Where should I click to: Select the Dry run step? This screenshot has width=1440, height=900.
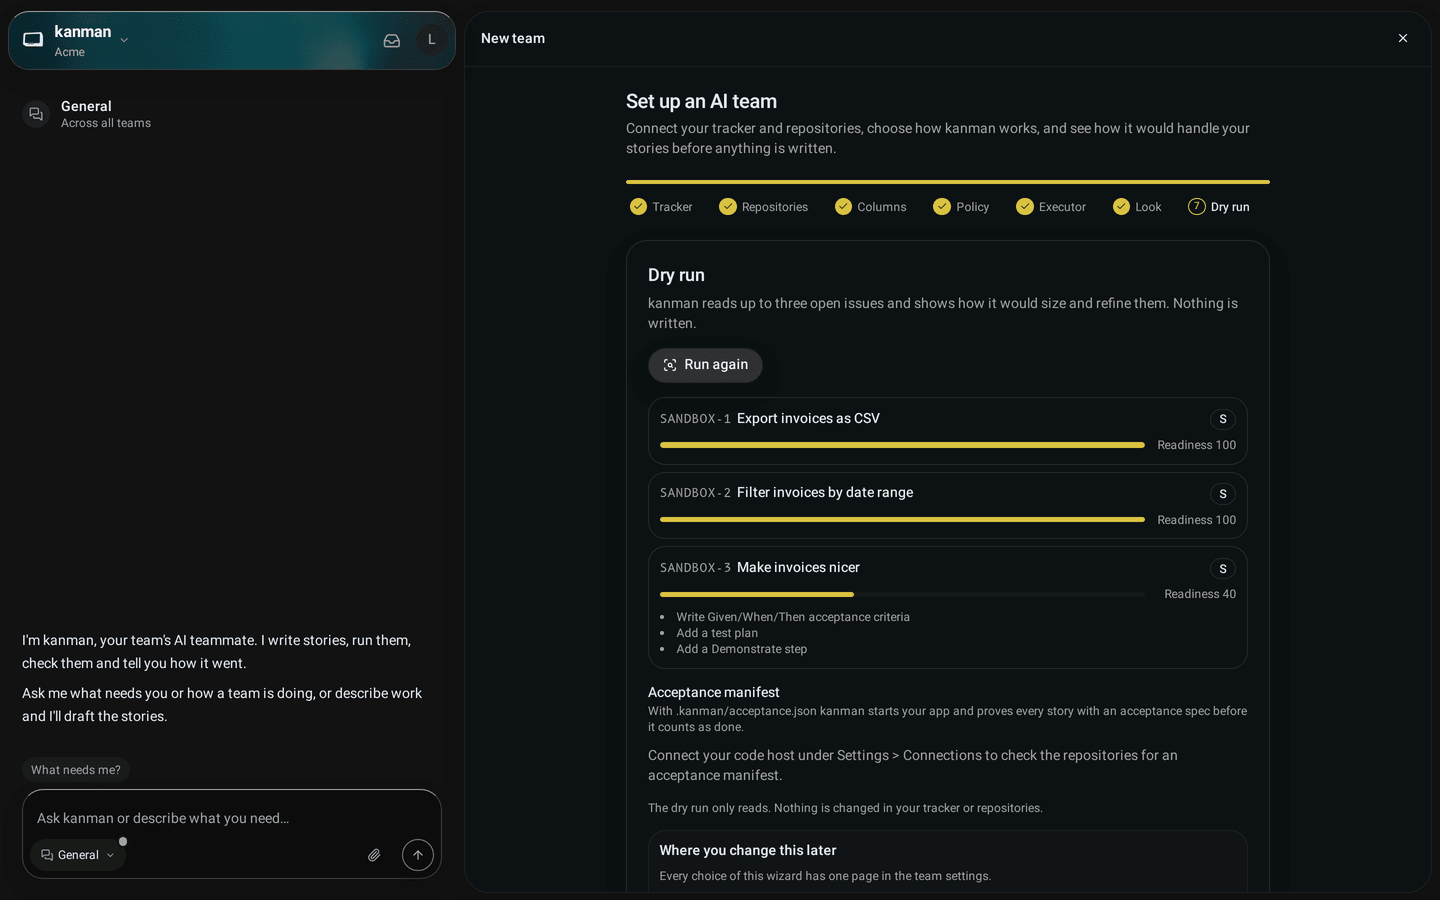[1219, 207]
